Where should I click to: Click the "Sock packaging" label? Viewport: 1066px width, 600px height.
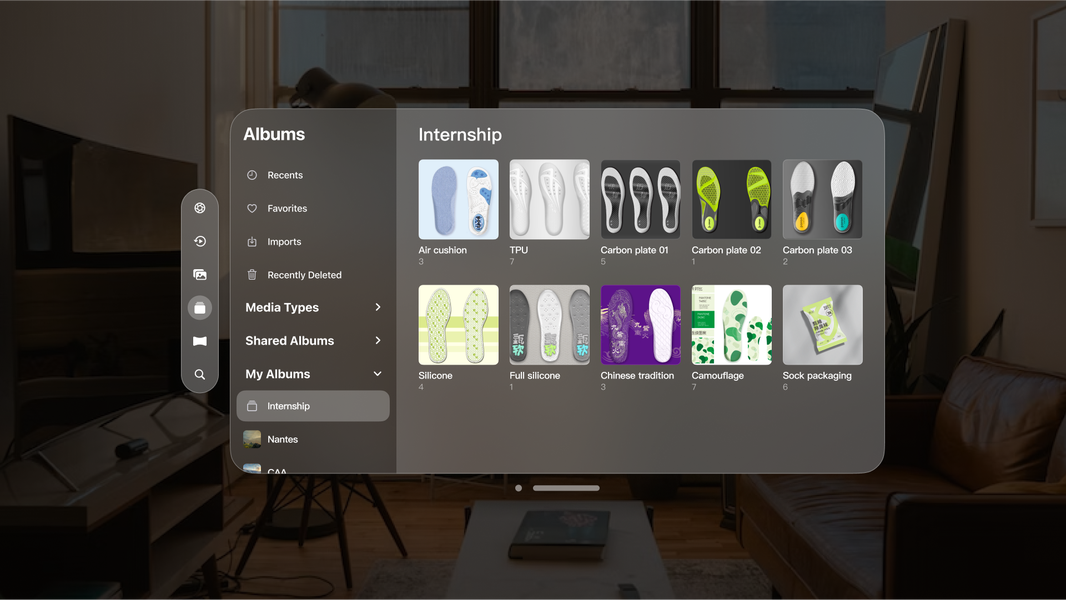click(x=817, y=375)
